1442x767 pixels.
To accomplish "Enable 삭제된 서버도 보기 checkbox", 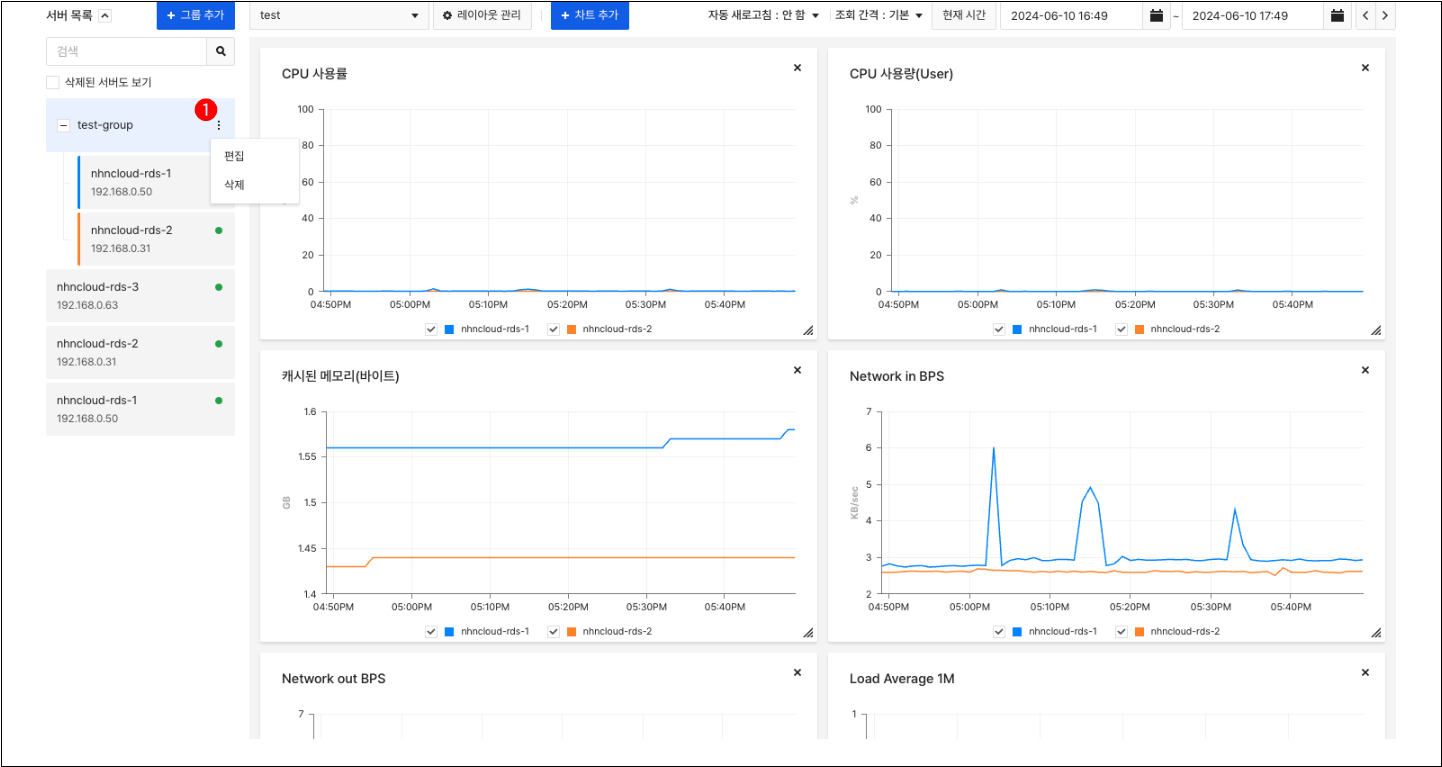I will [x=53, y=82].
